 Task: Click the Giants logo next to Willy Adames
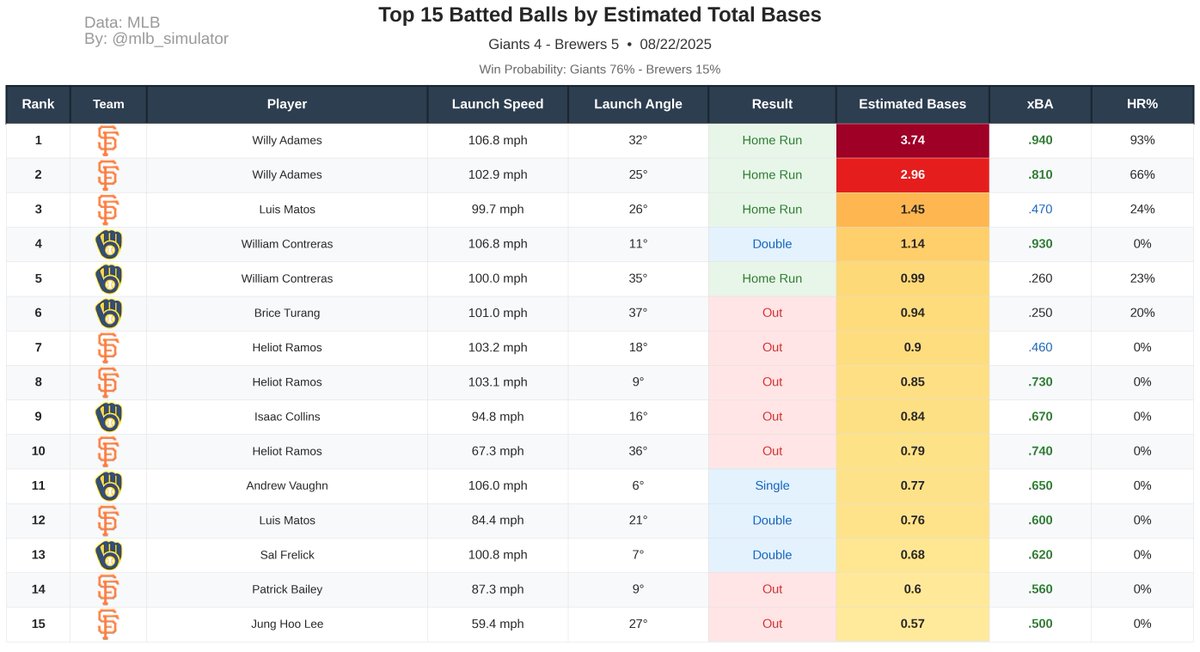point(108,140)
